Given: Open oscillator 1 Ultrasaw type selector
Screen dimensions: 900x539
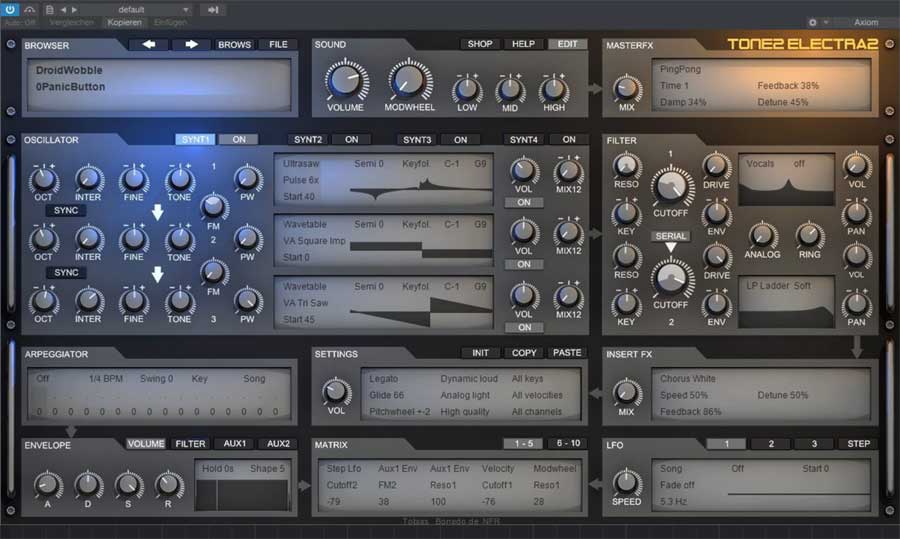Looking at the screenshot, I should [301, 164].
